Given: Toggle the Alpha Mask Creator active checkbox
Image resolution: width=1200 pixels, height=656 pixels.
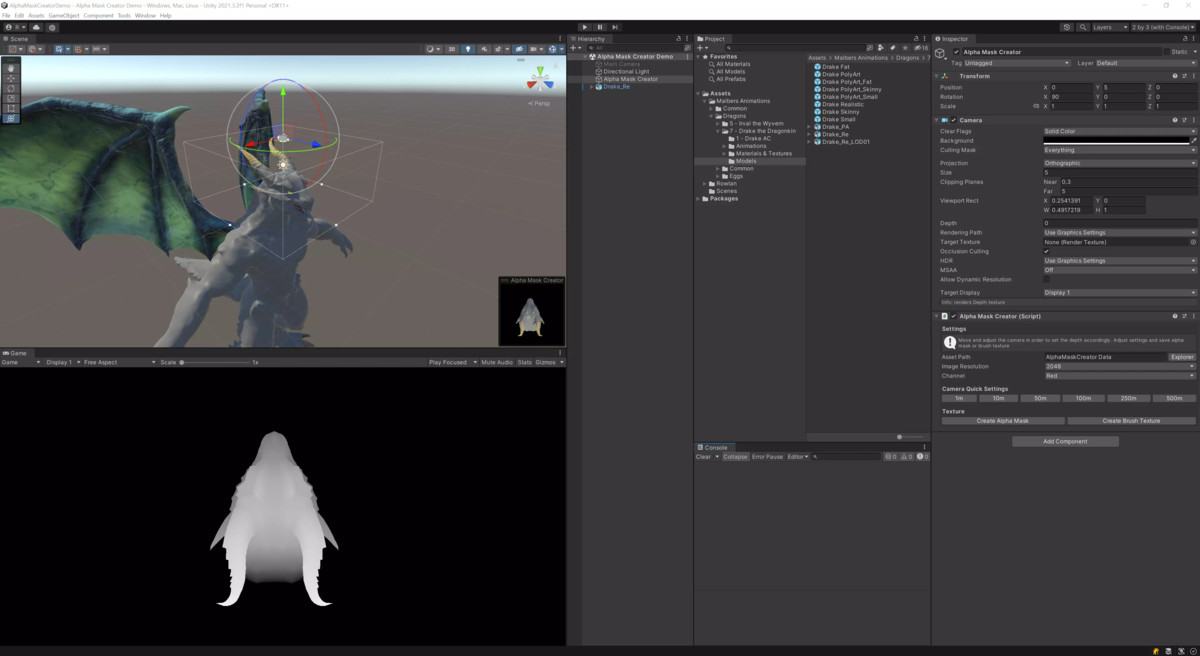Looking at the screenshot, I should pyautogui.click(x=956, y=52).
